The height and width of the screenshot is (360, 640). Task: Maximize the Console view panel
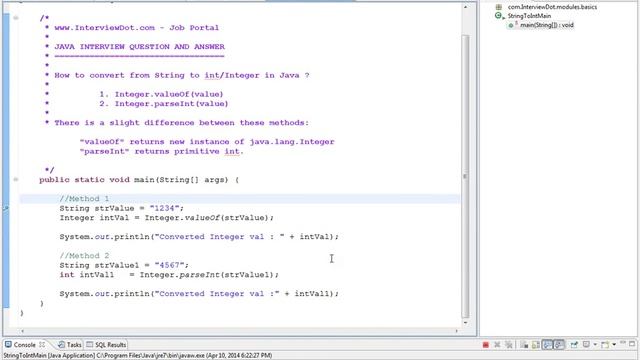tap(632, 344)
